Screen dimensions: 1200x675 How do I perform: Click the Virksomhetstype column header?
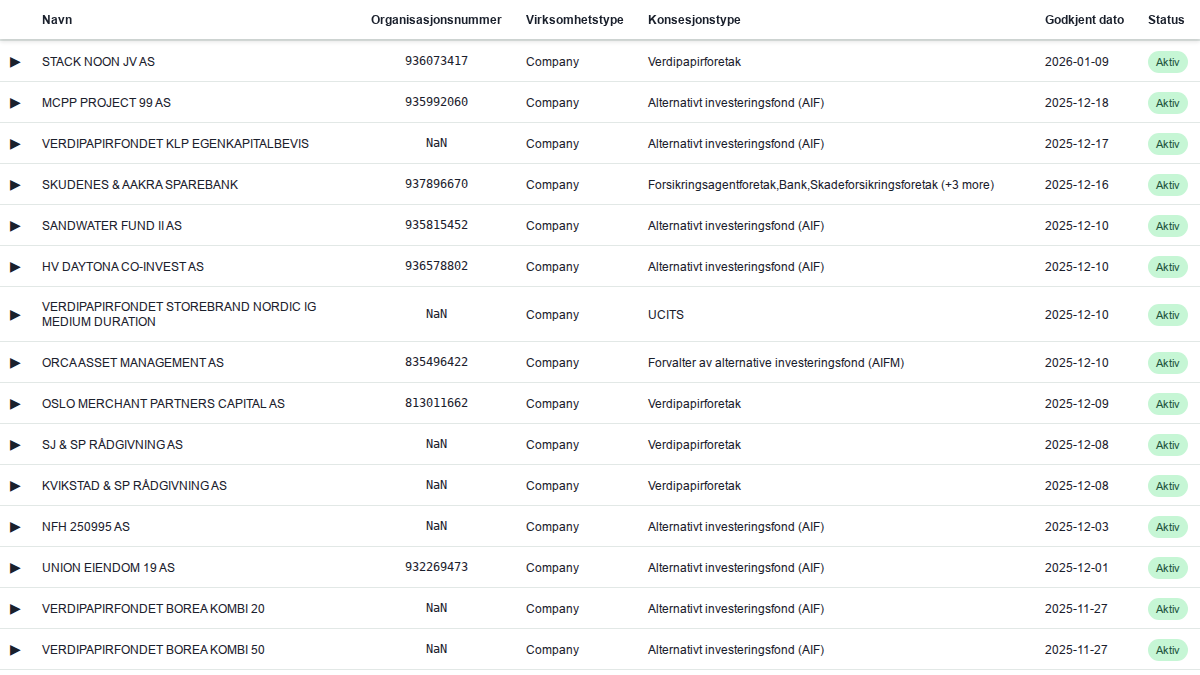574,20
